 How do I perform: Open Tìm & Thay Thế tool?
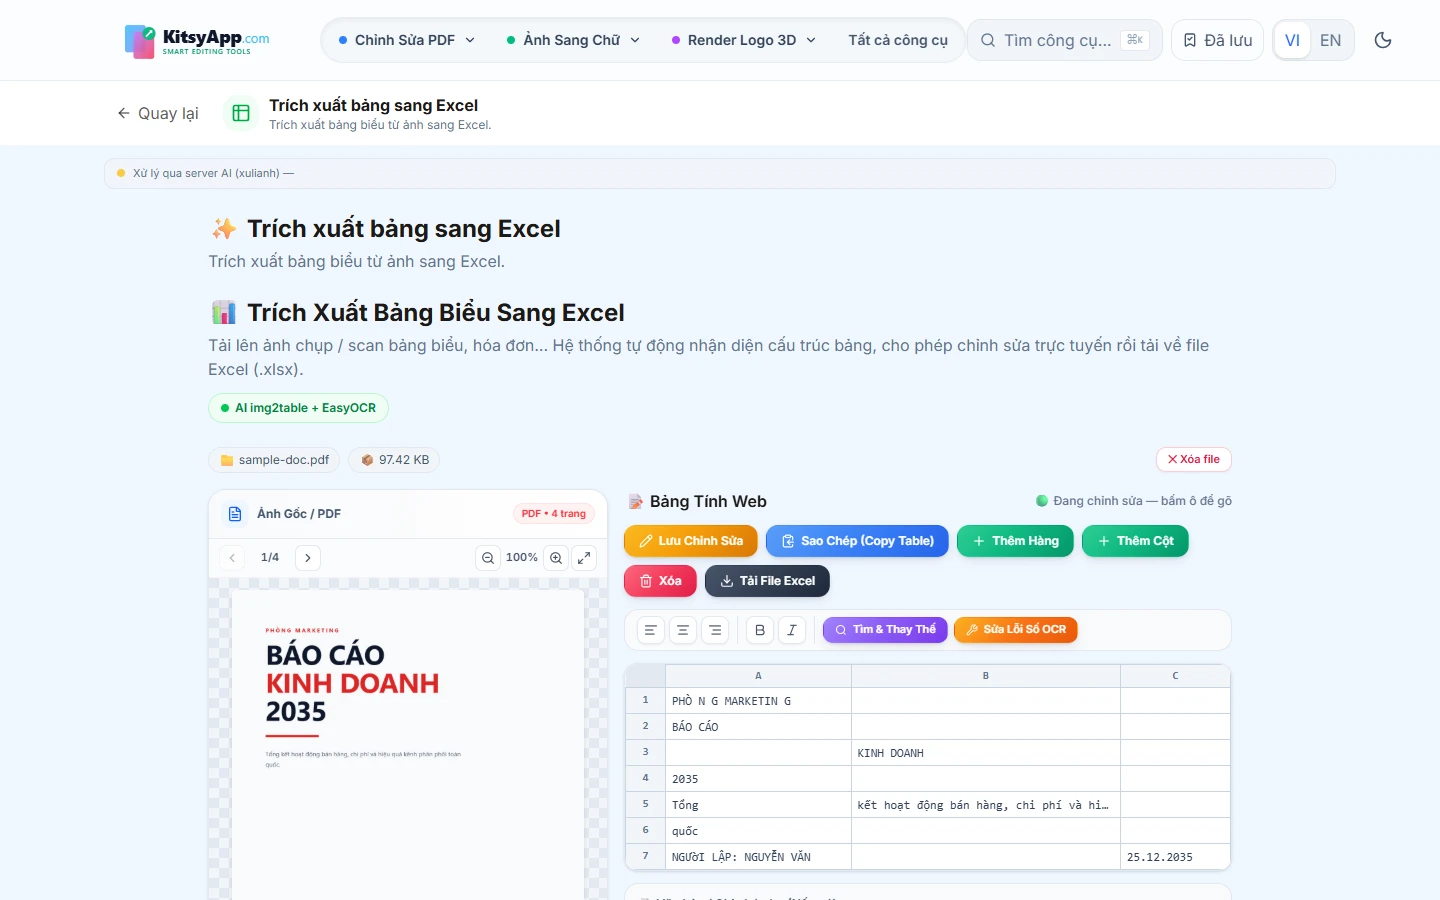pyautogui.click(x=885, y=630)
